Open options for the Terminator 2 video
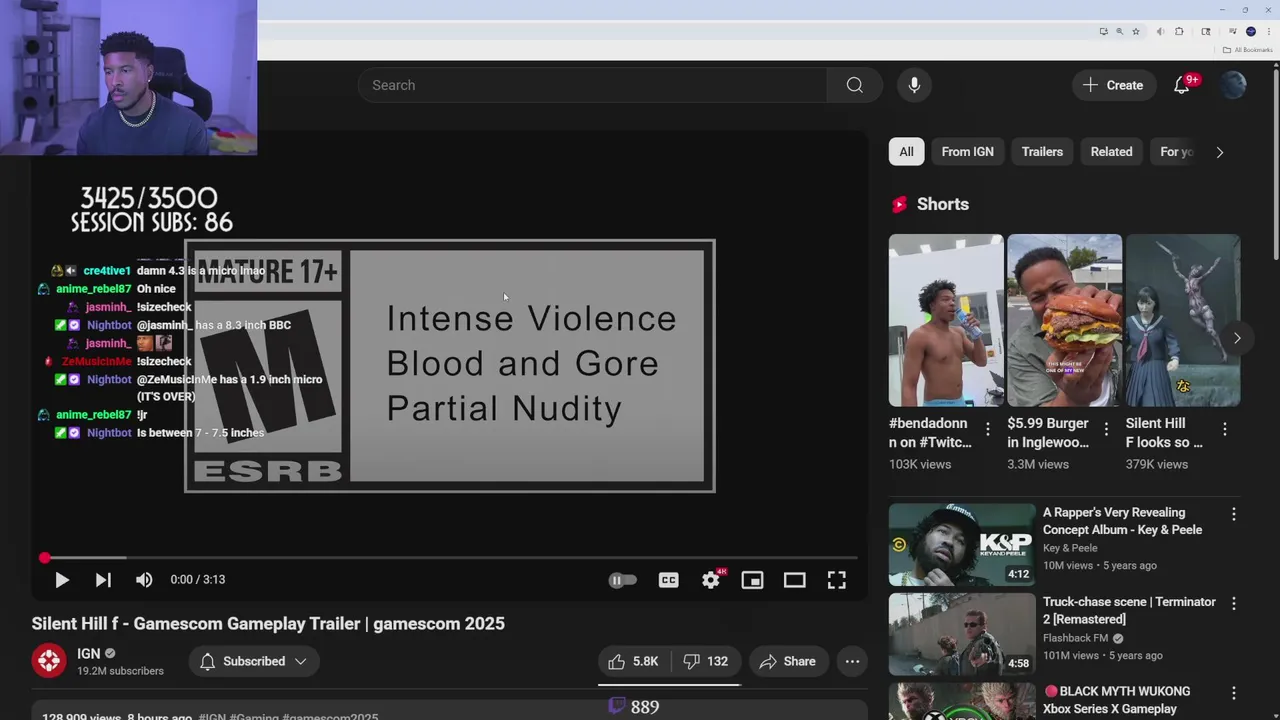This screenshot has height=720, width=1280. coord(1233,604)
